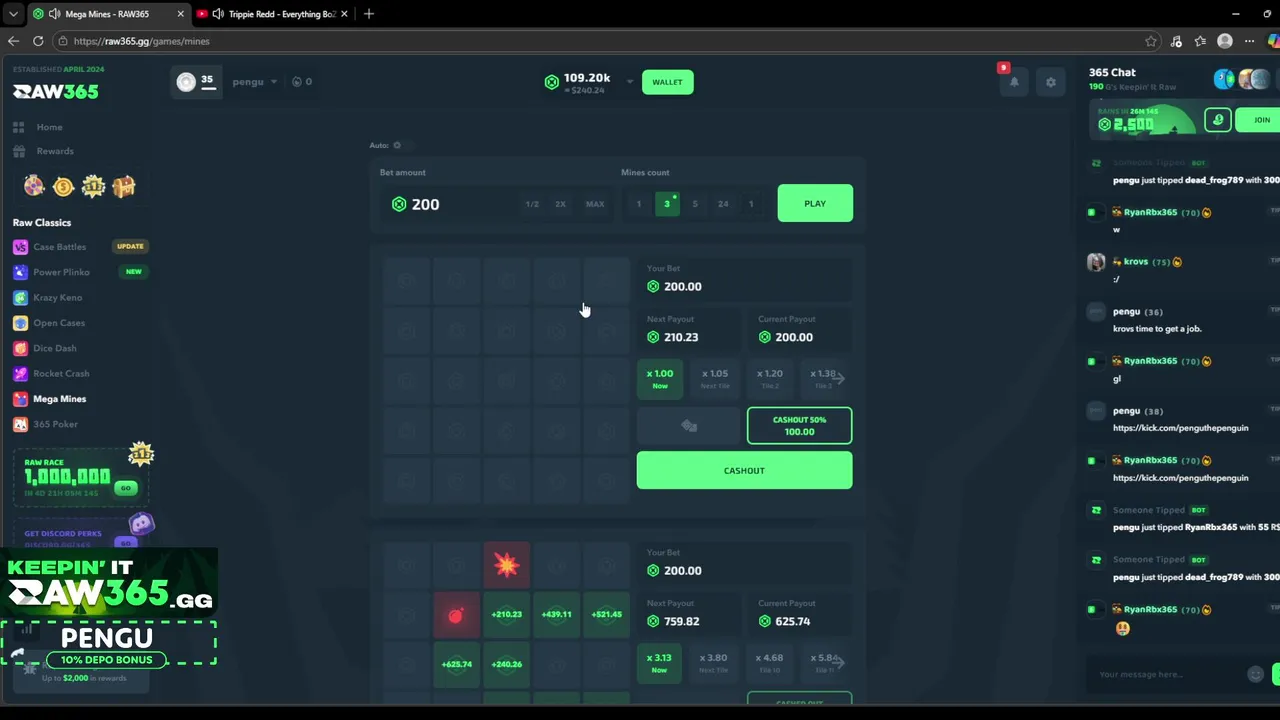
Task: Select mines count 3
Action: [667, 204]
